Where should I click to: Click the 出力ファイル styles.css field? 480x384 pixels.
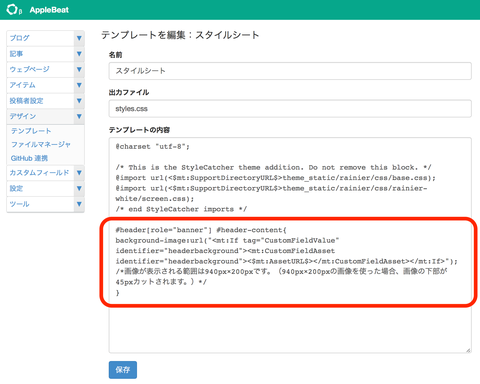pos(290,109)
